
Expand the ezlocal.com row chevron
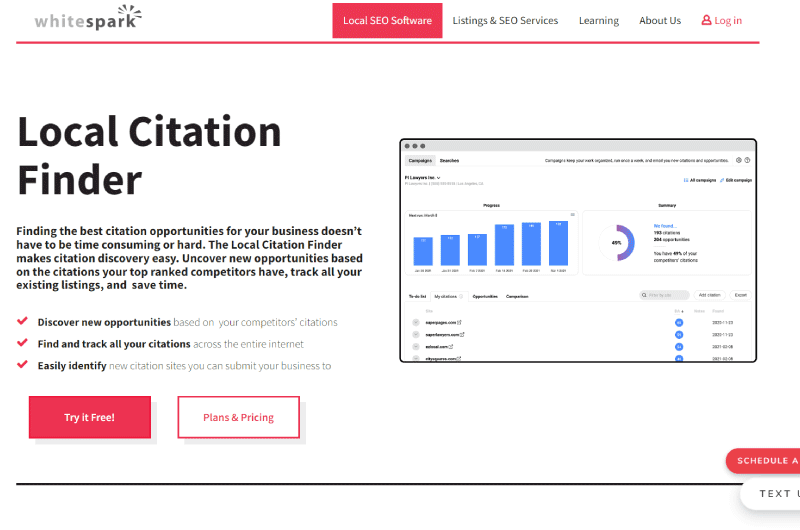pyautogui.click(x=416, y=347)
